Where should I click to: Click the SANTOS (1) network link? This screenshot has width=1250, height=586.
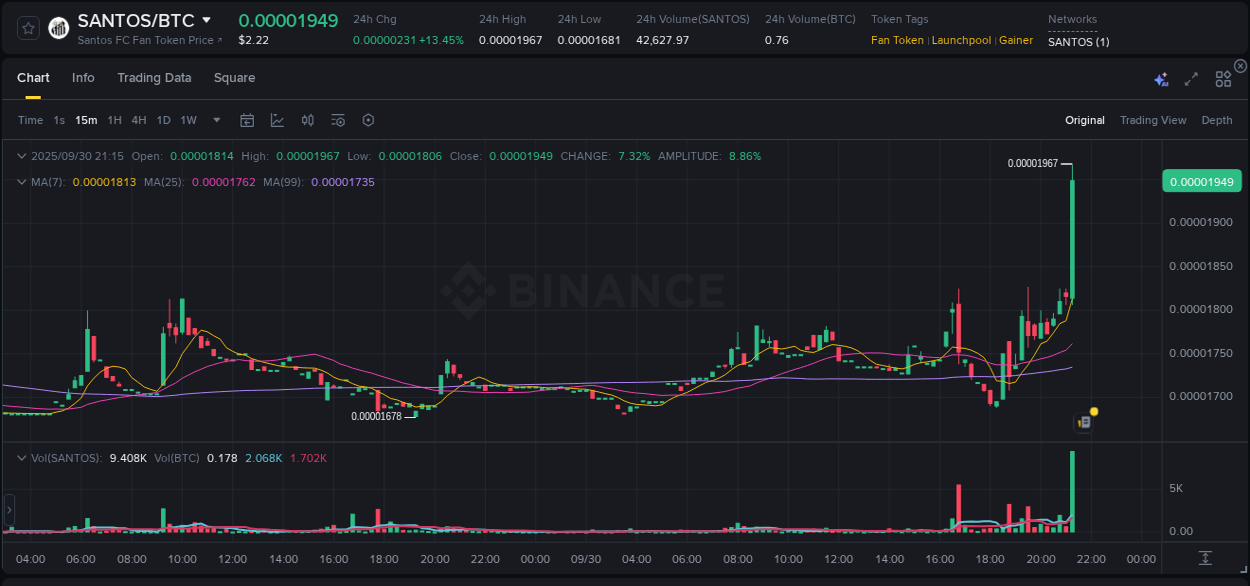click(1077, 42)
